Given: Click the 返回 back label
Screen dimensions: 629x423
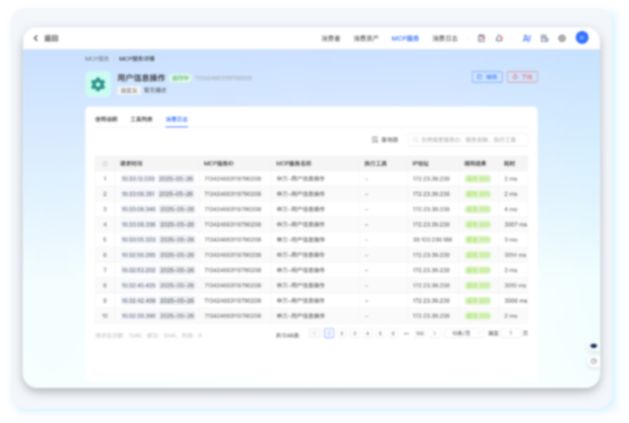Looking at the screenshot, I should tap(51, 38).
